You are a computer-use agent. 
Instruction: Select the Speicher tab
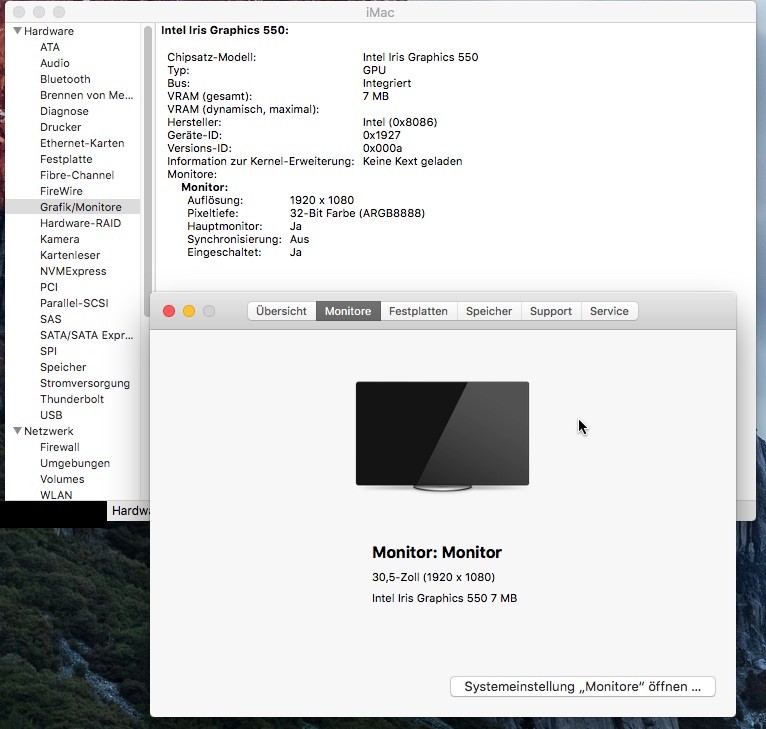click(x=489, y=311)
